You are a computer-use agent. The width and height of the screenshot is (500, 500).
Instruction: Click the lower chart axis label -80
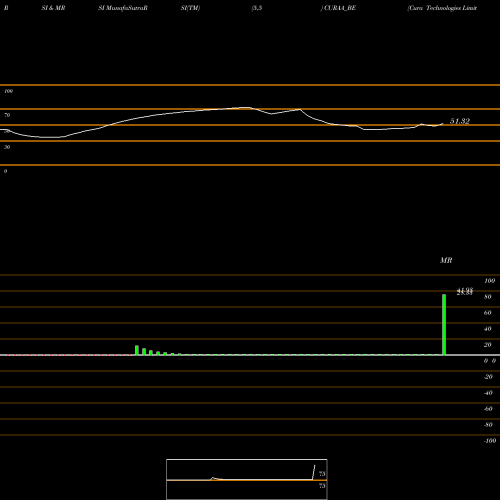pos(488,425)
